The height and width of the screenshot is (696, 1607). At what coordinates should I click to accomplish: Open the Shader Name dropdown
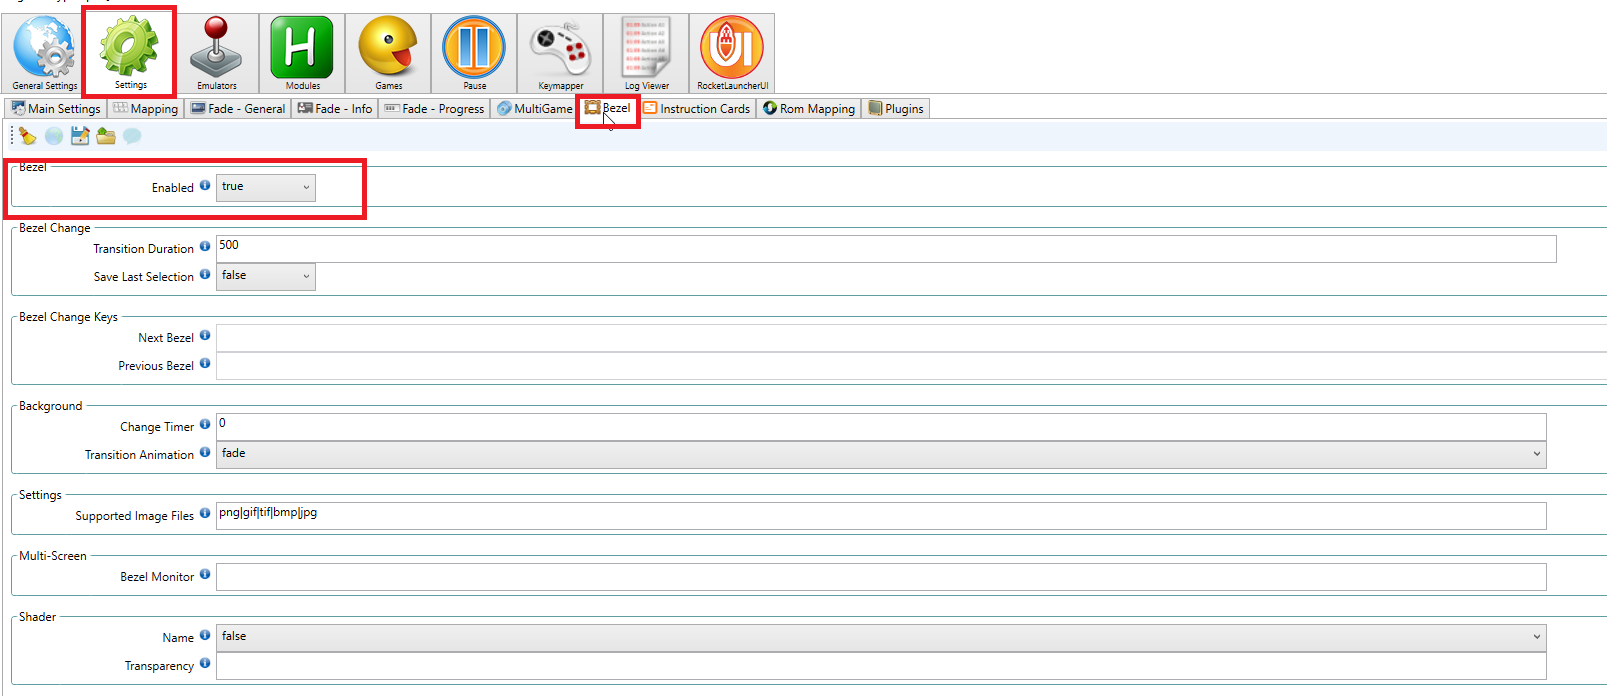(x=880, y=637)
